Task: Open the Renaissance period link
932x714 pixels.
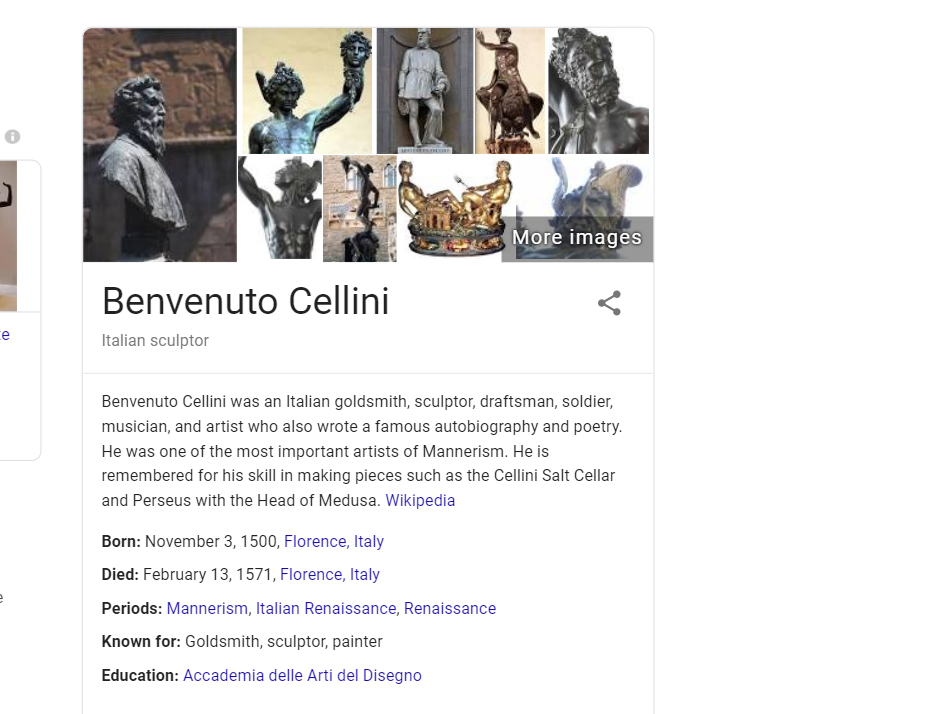Action: [x=450, y=608]
